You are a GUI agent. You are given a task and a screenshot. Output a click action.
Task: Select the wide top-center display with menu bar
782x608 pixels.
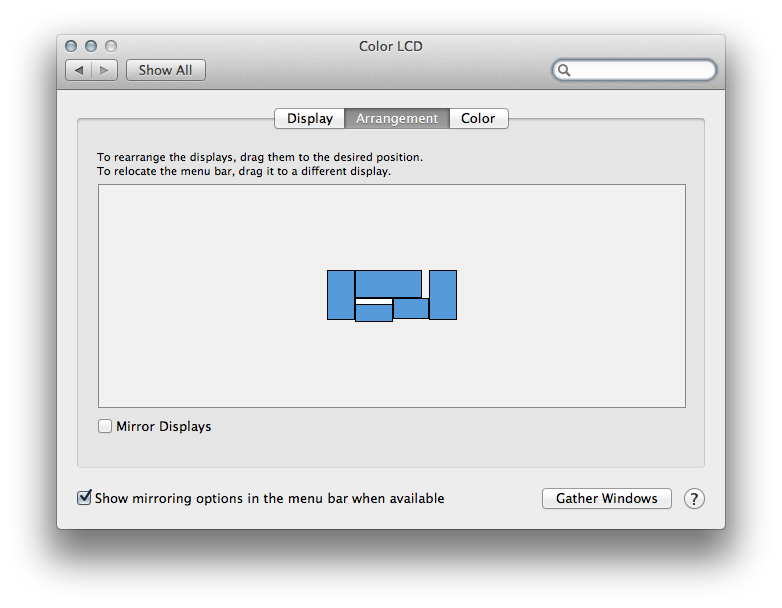[389, 284]
